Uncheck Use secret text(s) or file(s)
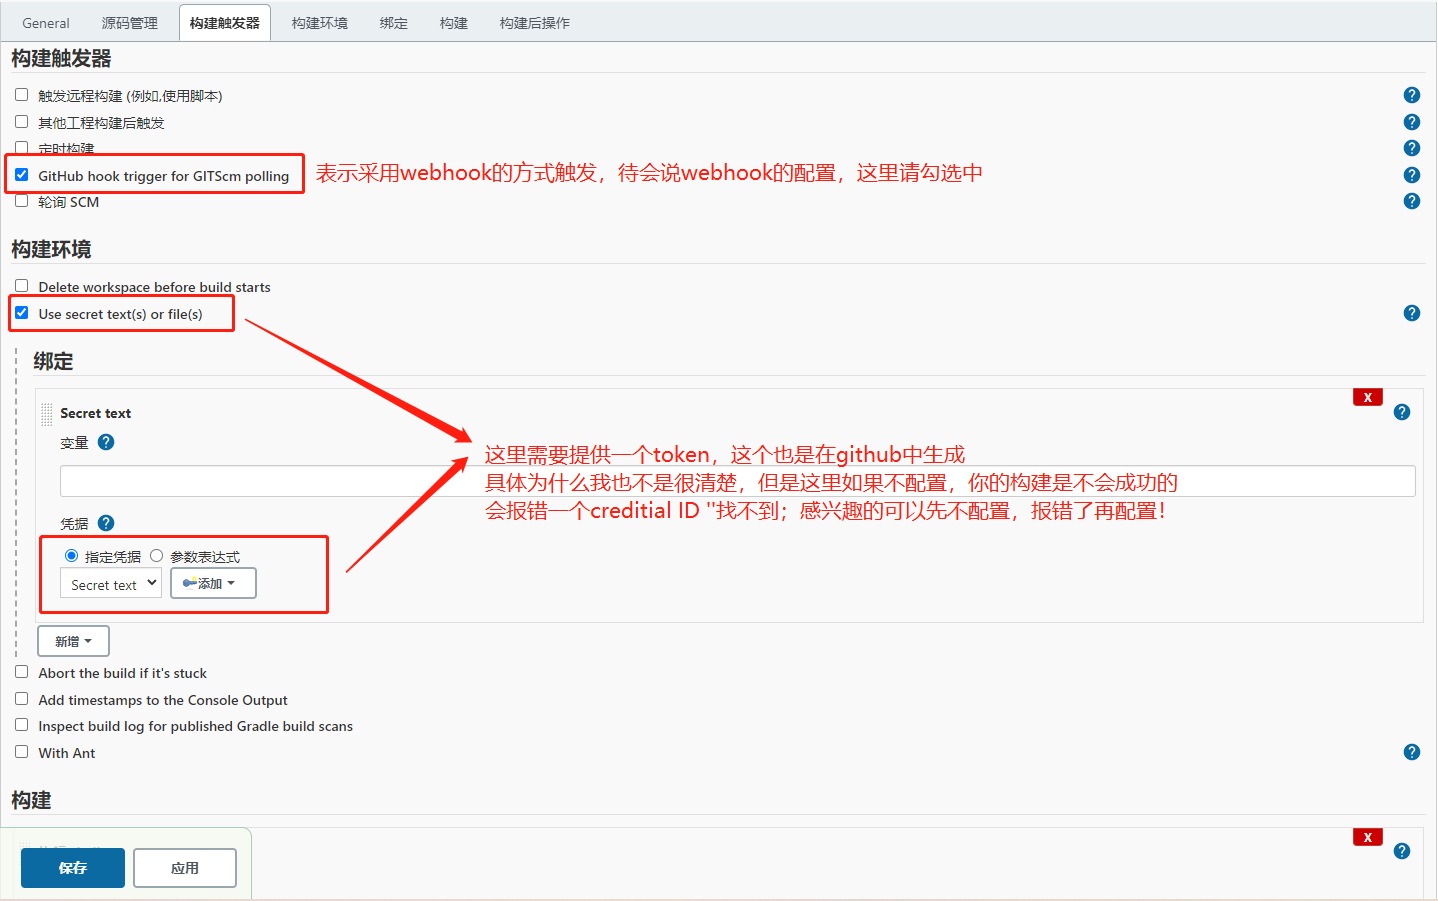 [x=22, y=313]
